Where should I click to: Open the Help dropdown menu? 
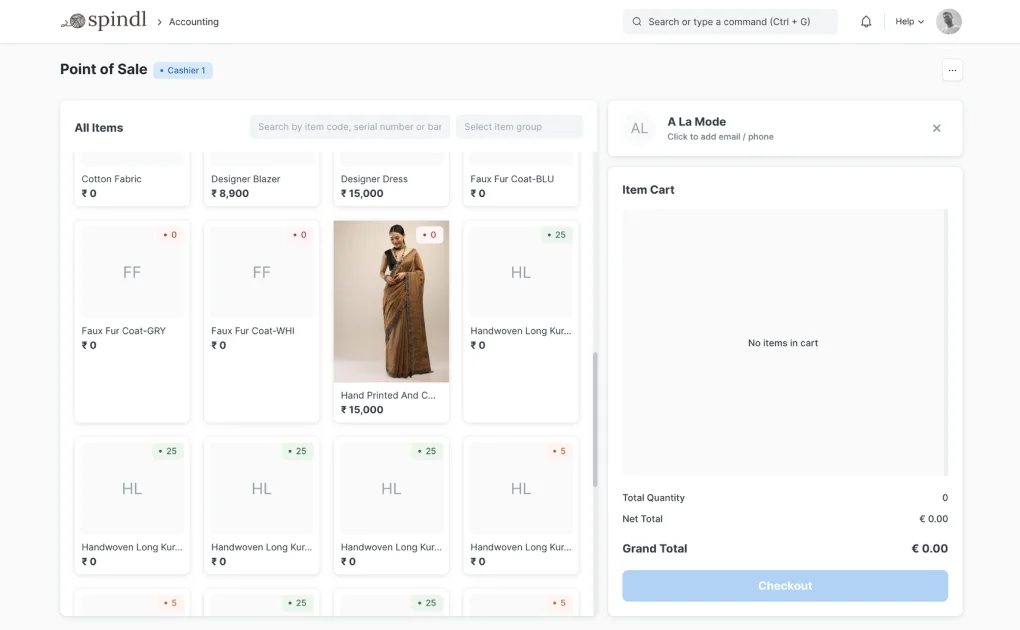[x=908, y=20]
